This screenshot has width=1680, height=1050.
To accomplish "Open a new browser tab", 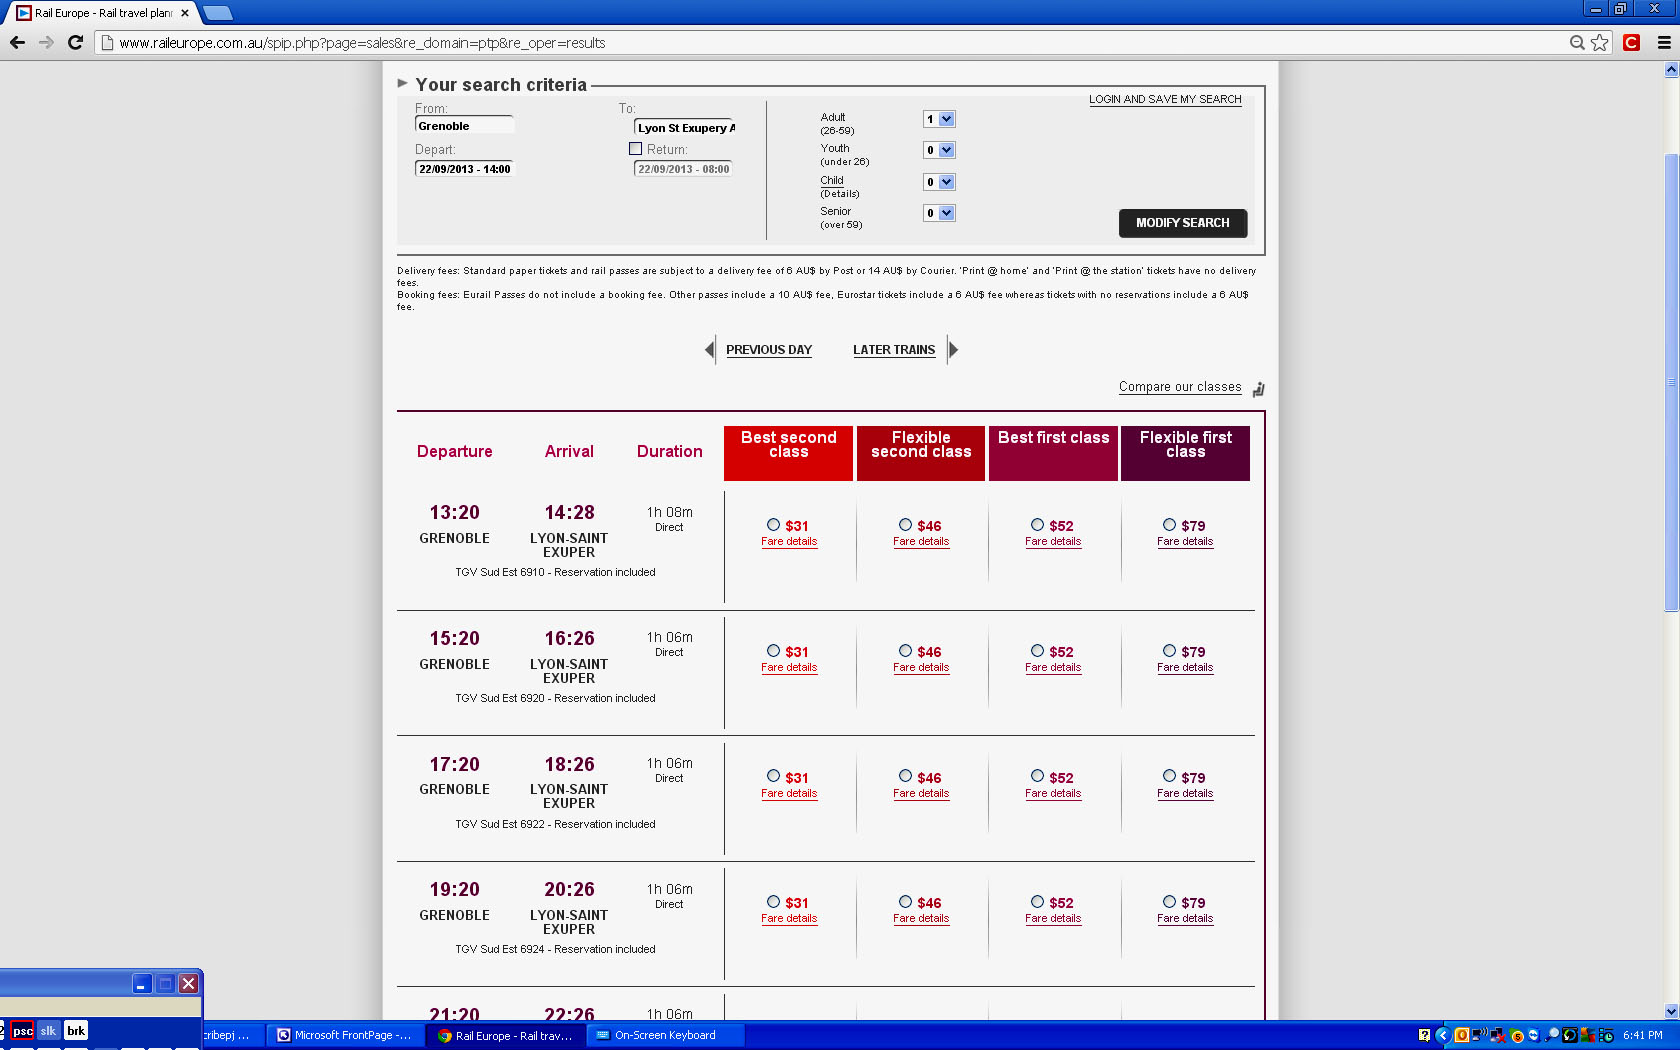I will (217, 13).
